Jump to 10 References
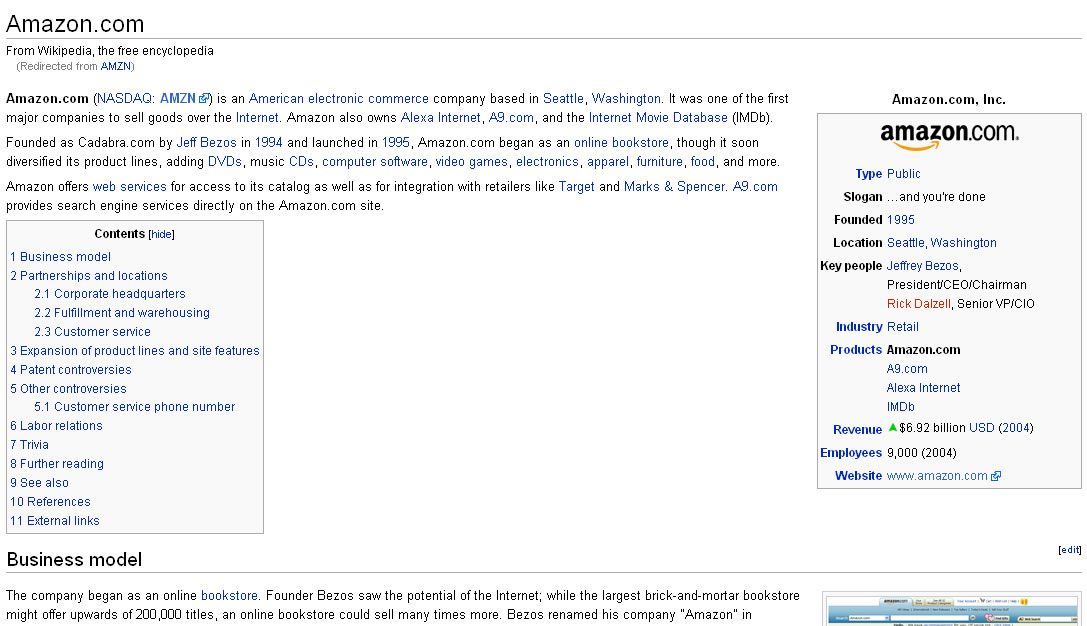Screen dimensions: 1087x626 point(50,502)
